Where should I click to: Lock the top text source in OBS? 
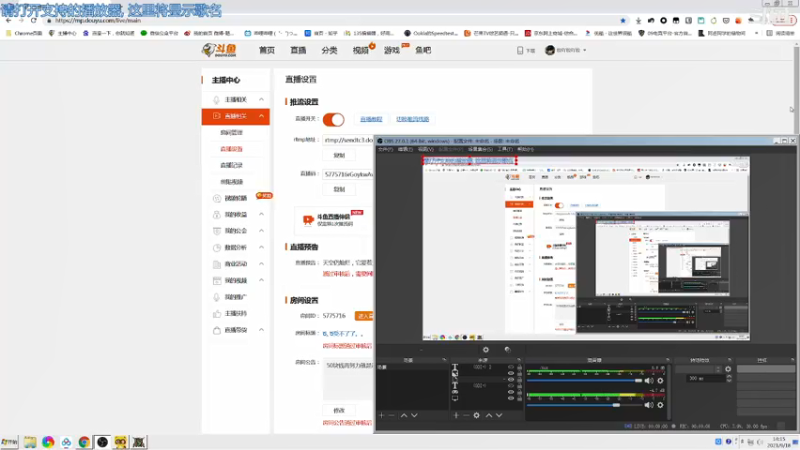519,367
